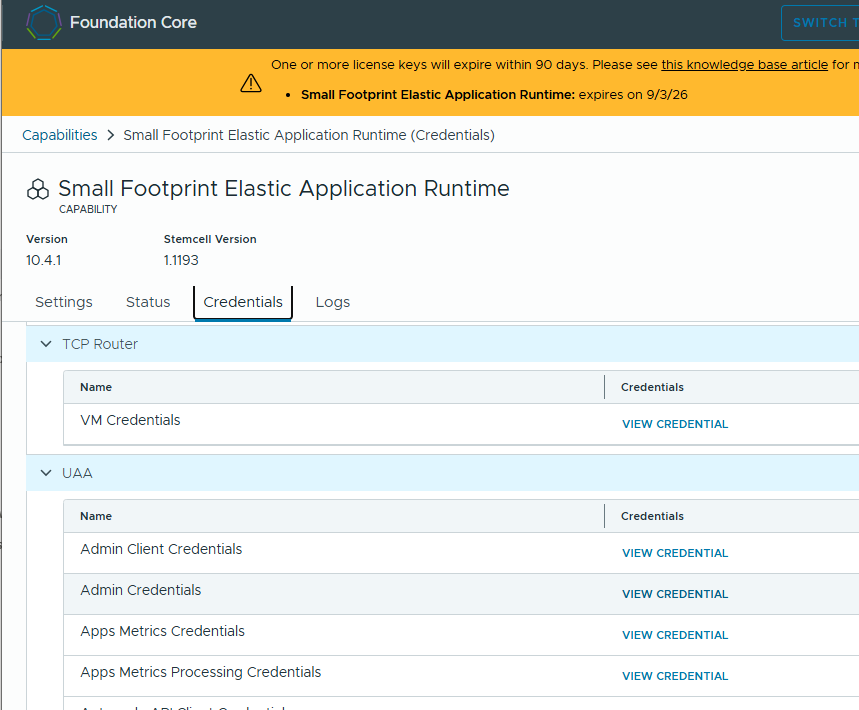
Task: Click the breadcrumb chevron separator
Action: click(111, 135)
